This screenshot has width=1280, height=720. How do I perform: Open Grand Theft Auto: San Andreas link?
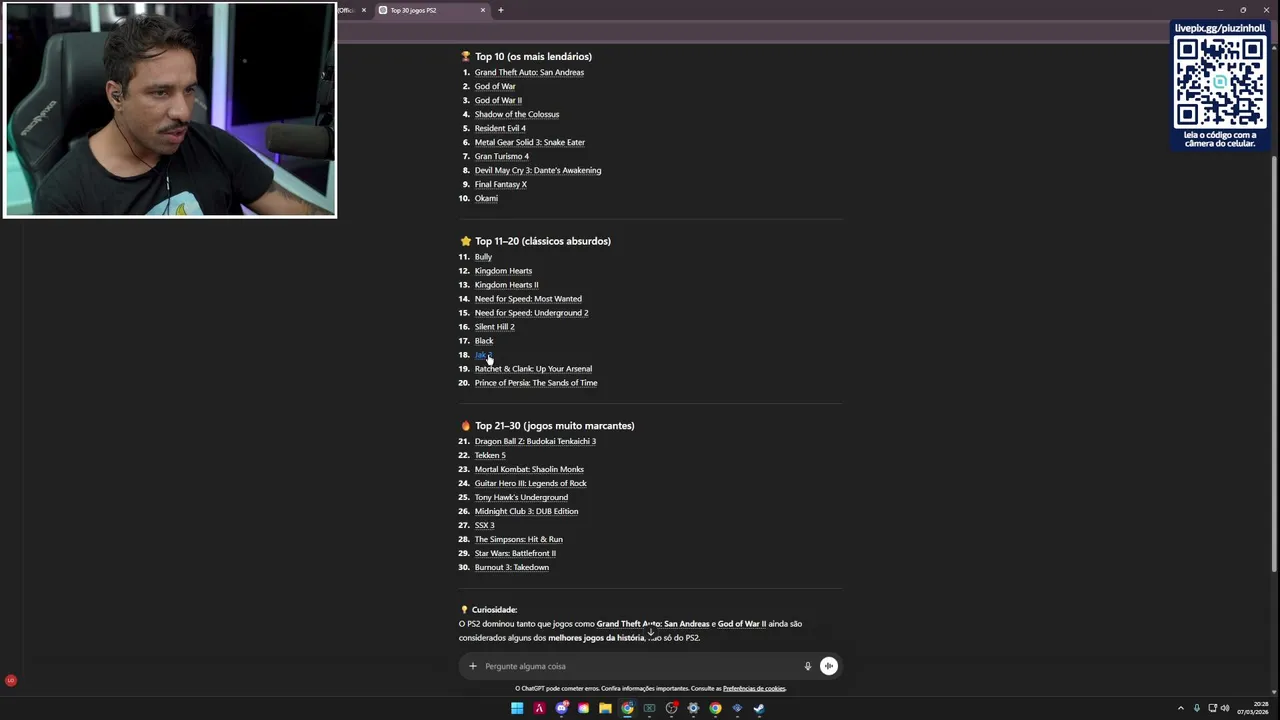(529, 72)
